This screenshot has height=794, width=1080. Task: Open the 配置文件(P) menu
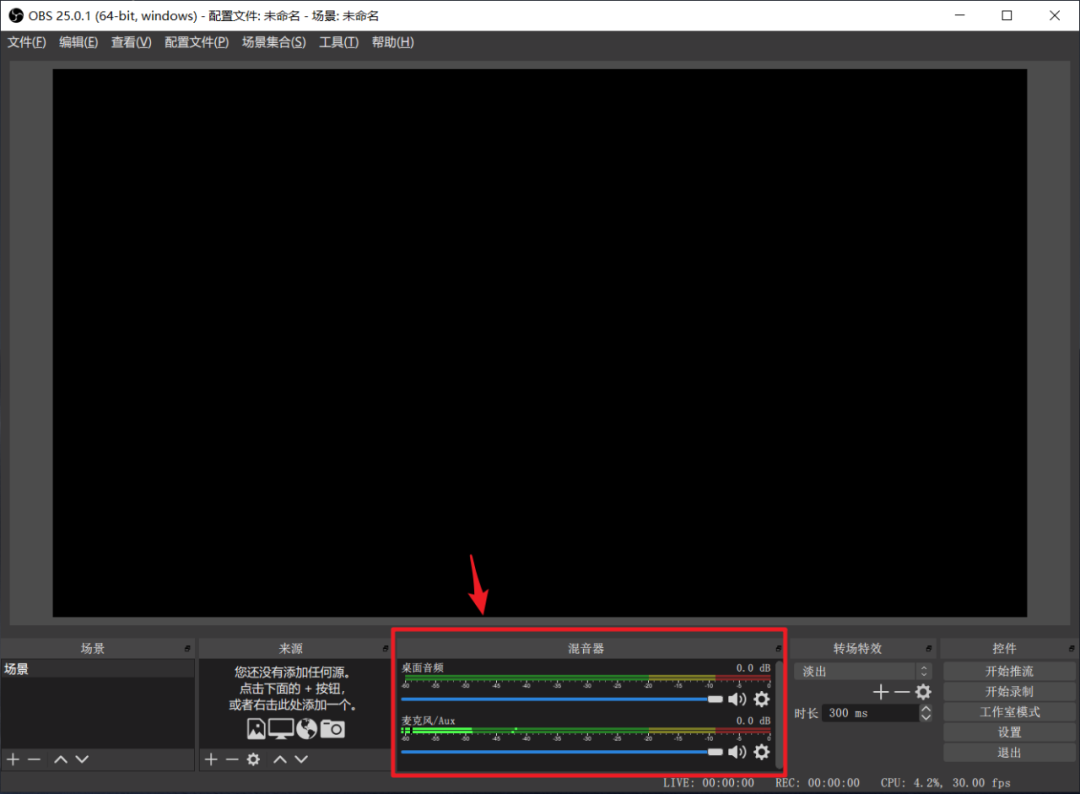pos(196,42)
